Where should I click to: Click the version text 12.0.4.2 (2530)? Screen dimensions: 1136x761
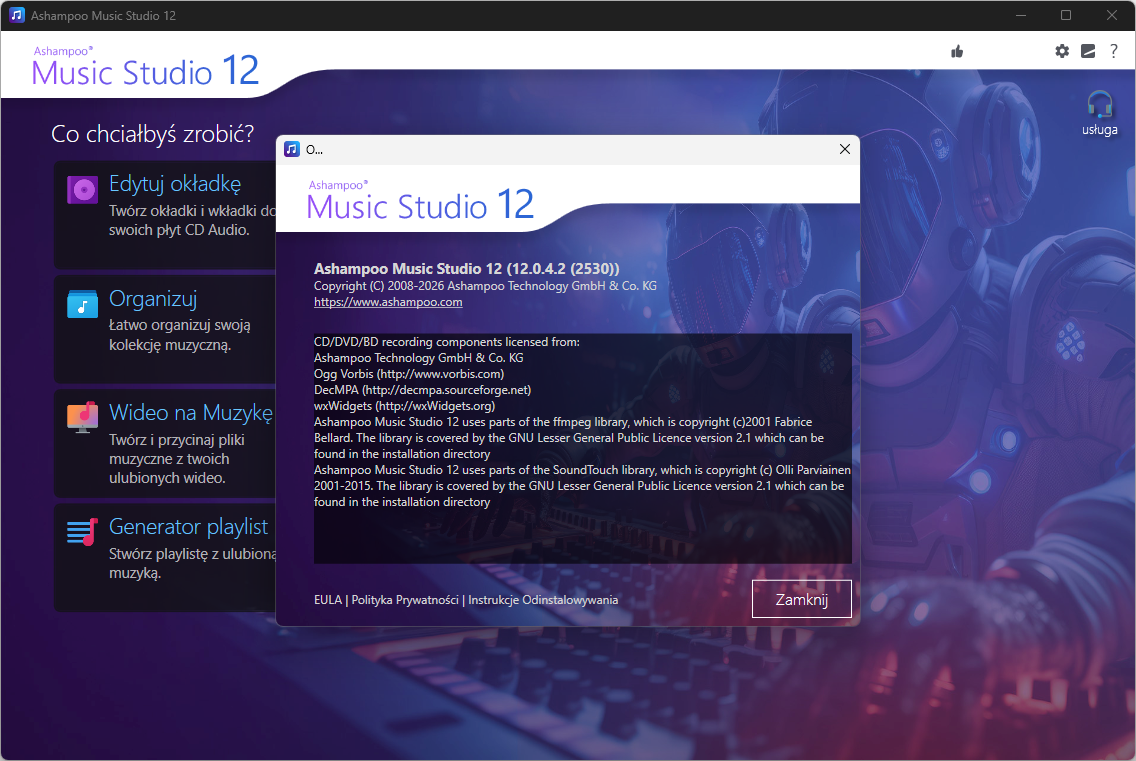coord(563,269)
